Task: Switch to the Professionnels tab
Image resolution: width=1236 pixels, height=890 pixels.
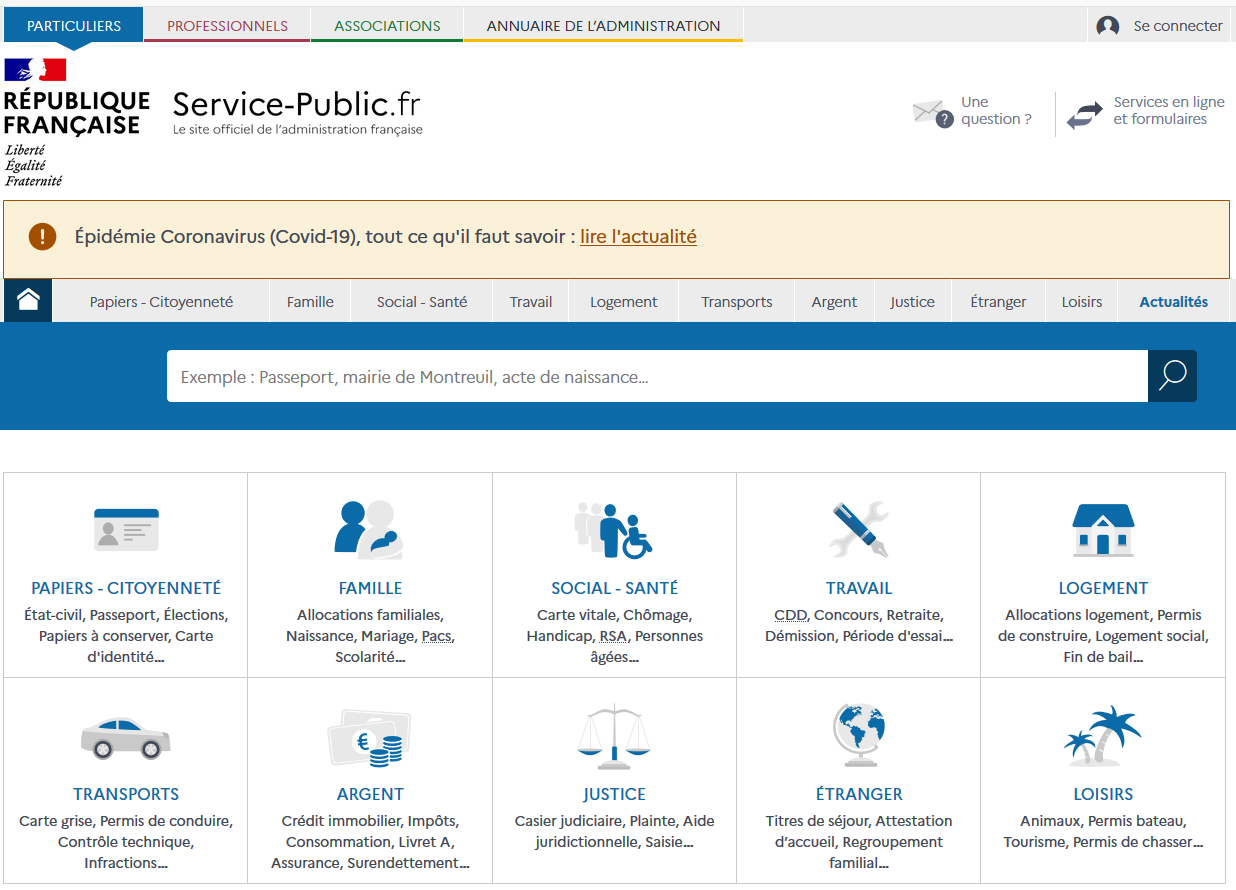Action: coord(227,26)
